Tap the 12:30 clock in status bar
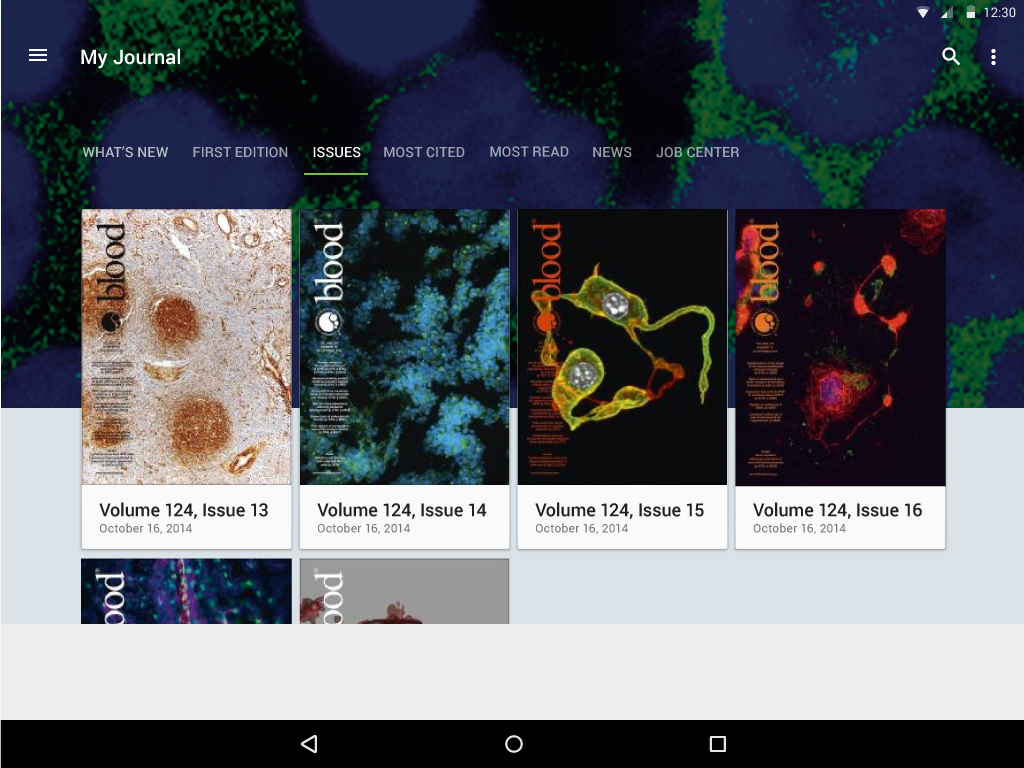This screenshot has height=768, width=1024. click(x=999, y=12)
